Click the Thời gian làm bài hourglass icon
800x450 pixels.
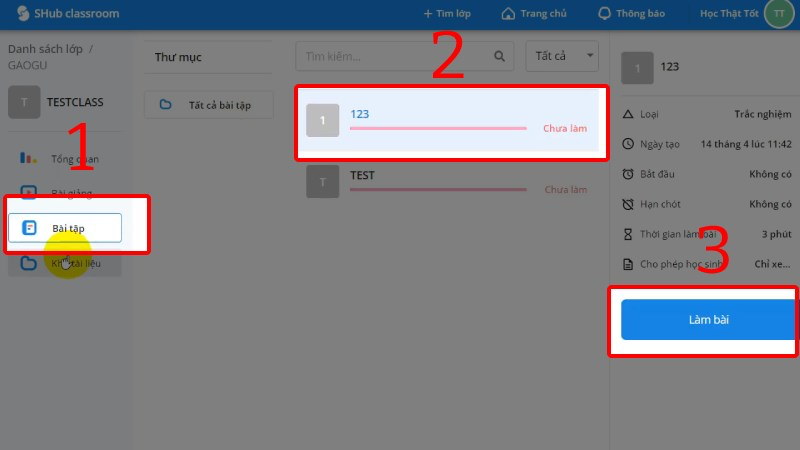(628, 234)
